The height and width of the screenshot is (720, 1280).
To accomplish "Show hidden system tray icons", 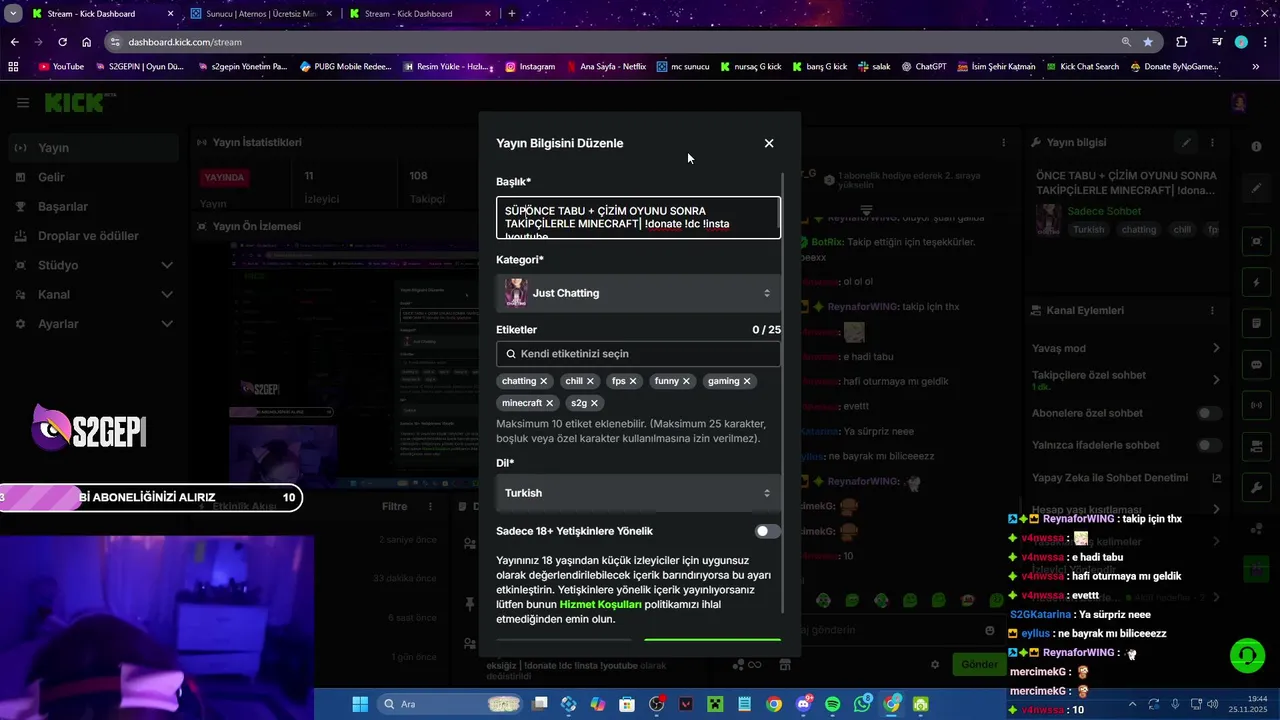I will 1131,704.
